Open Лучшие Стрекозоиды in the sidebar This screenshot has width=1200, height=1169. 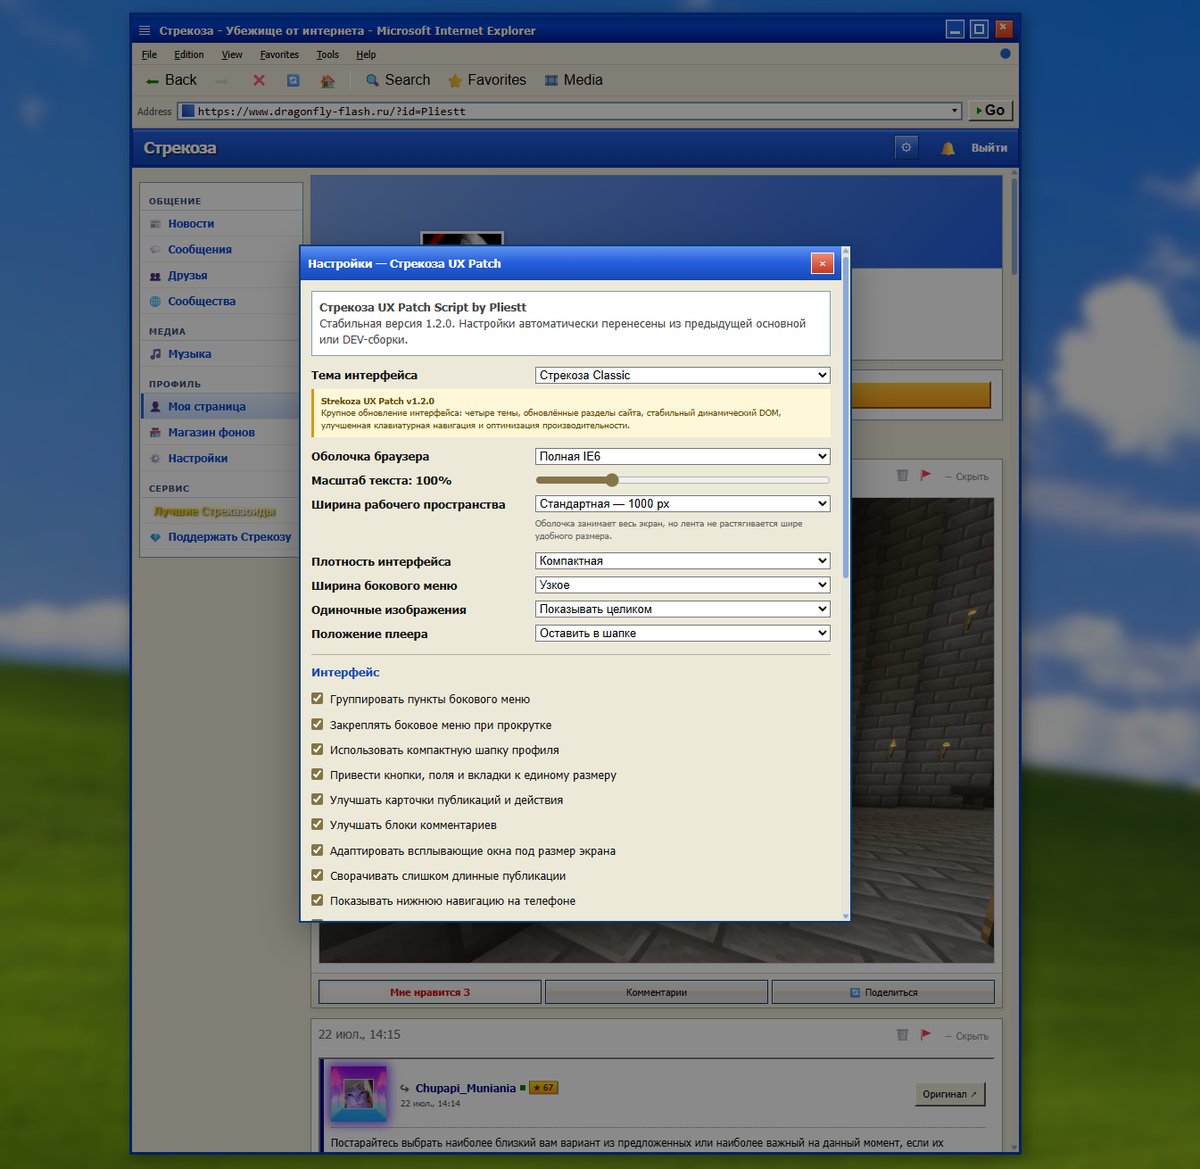click(214, 511)
